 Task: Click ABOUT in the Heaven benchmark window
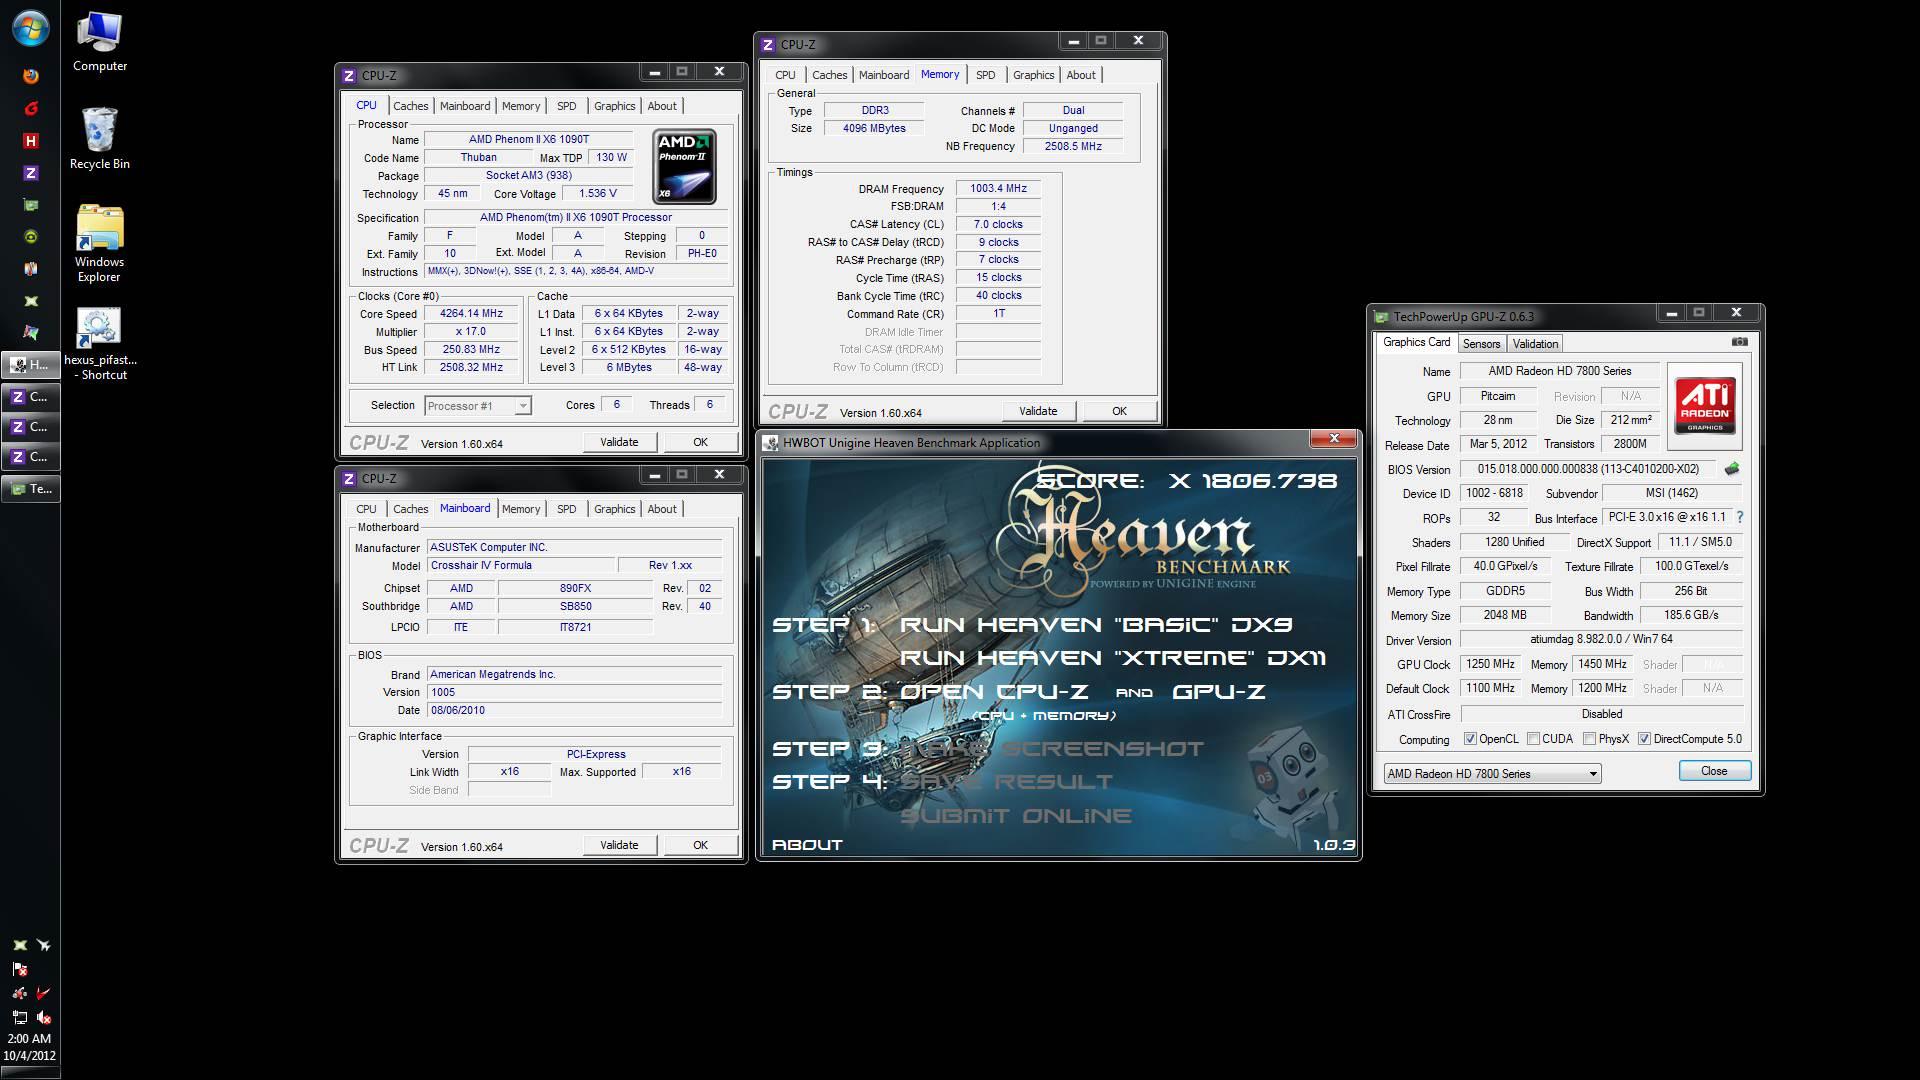pos(807,845)
